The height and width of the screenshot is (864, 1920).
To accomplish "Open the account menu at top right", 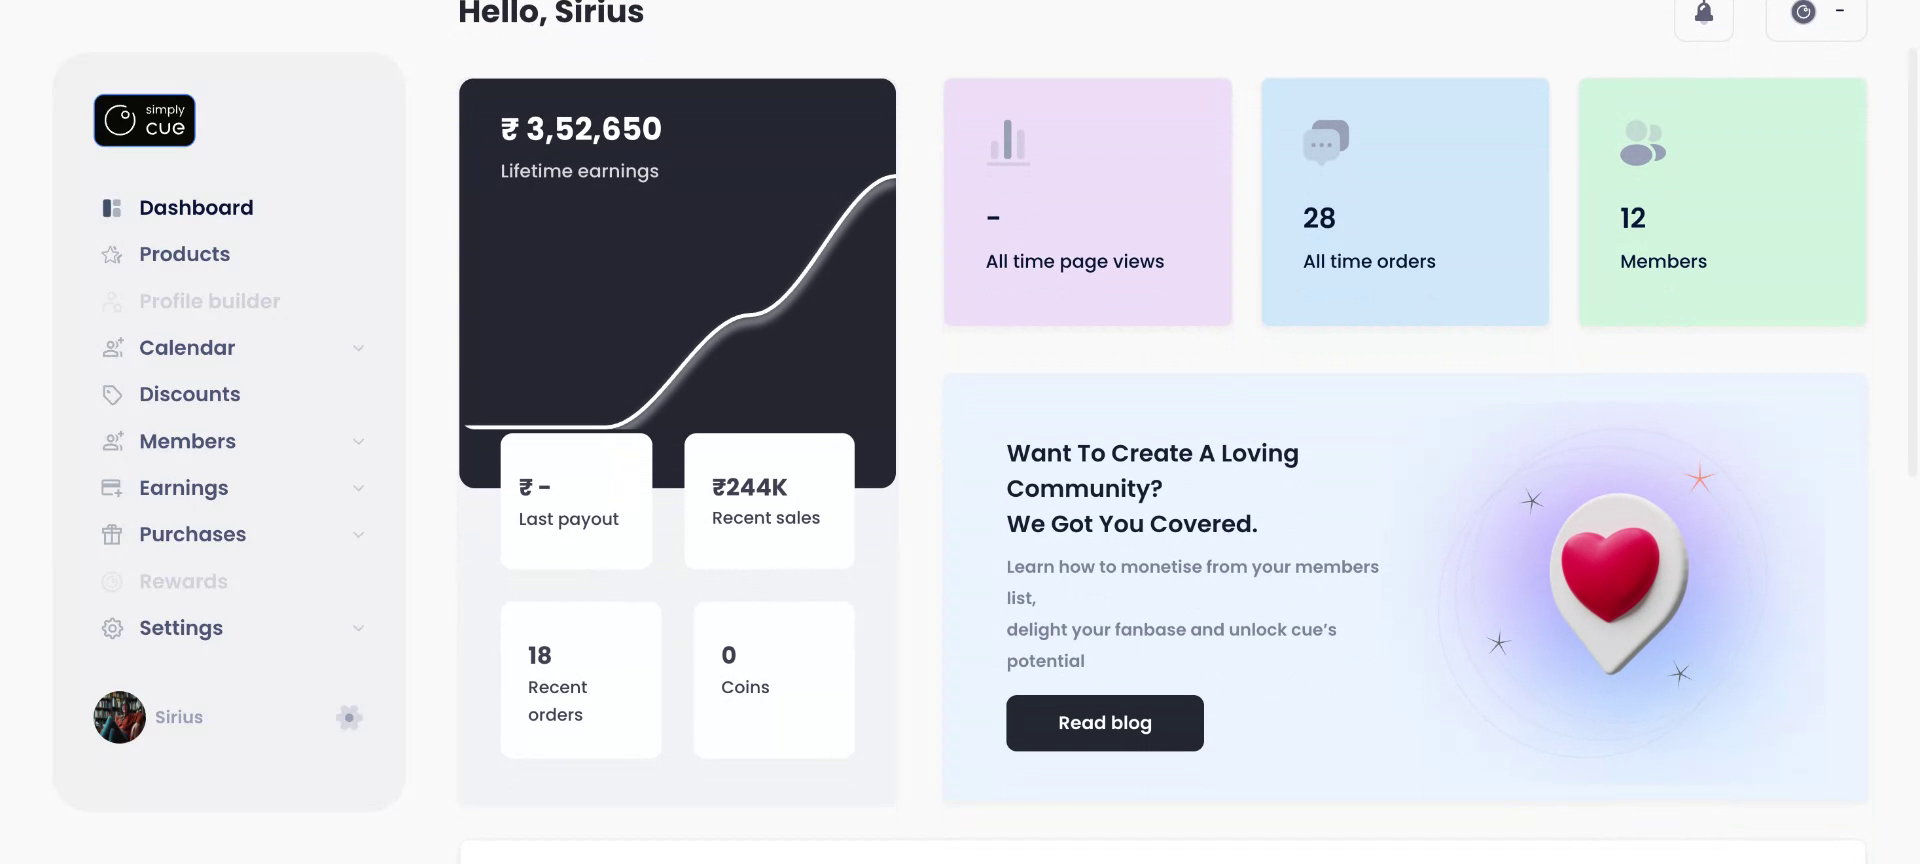I will [1817, 13].
